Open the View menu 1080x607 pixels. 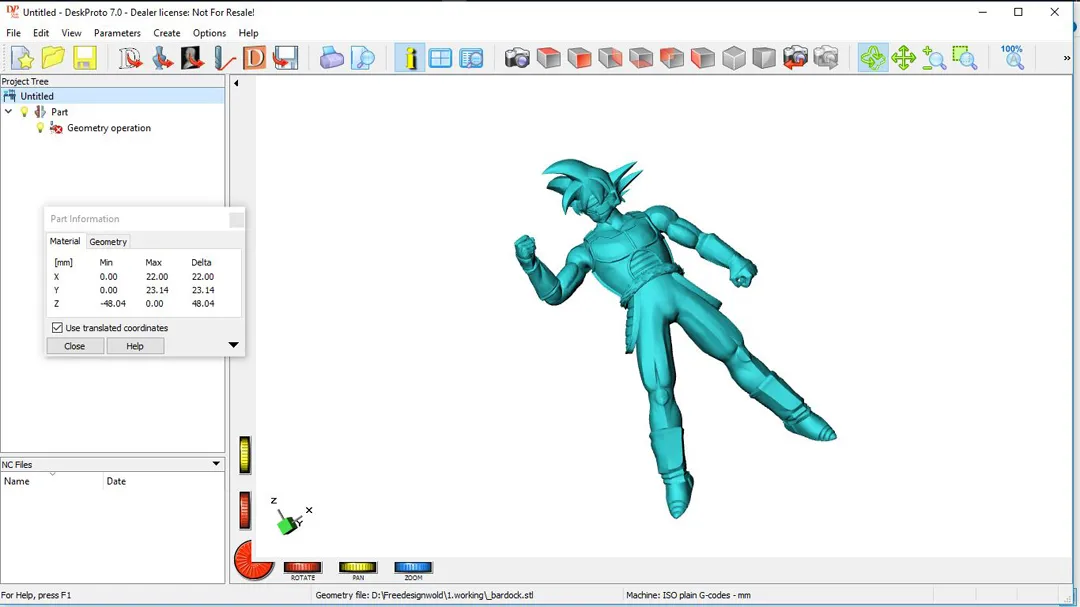tap(71, 33)
